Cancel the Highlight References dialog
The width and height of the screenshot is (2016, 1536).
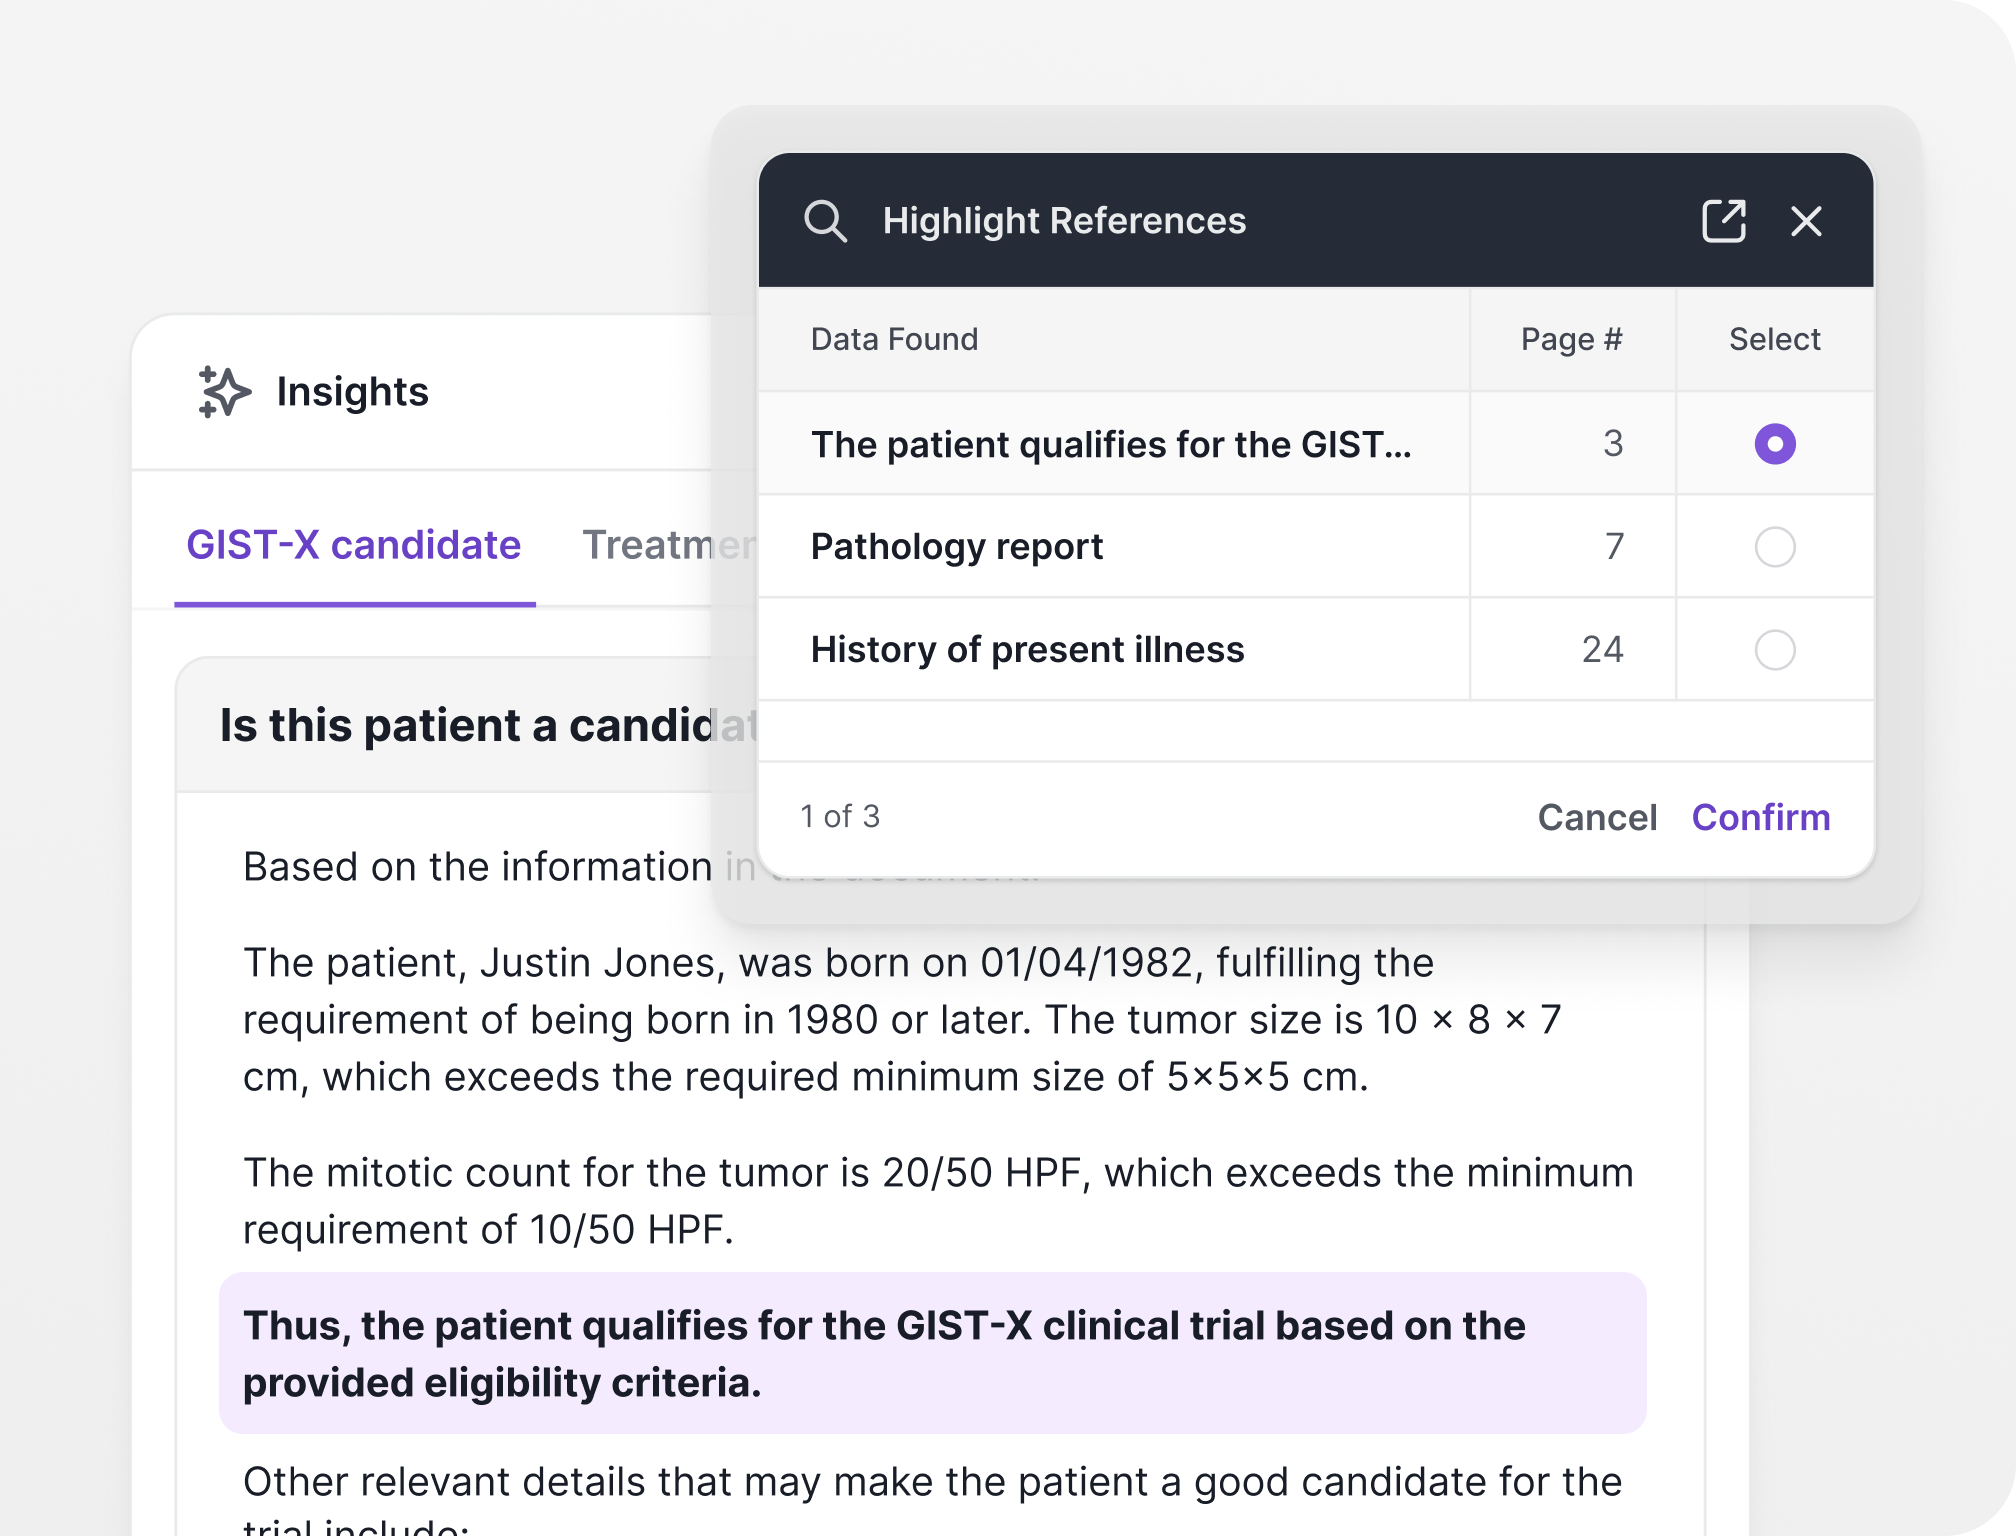click(1597, 817)
